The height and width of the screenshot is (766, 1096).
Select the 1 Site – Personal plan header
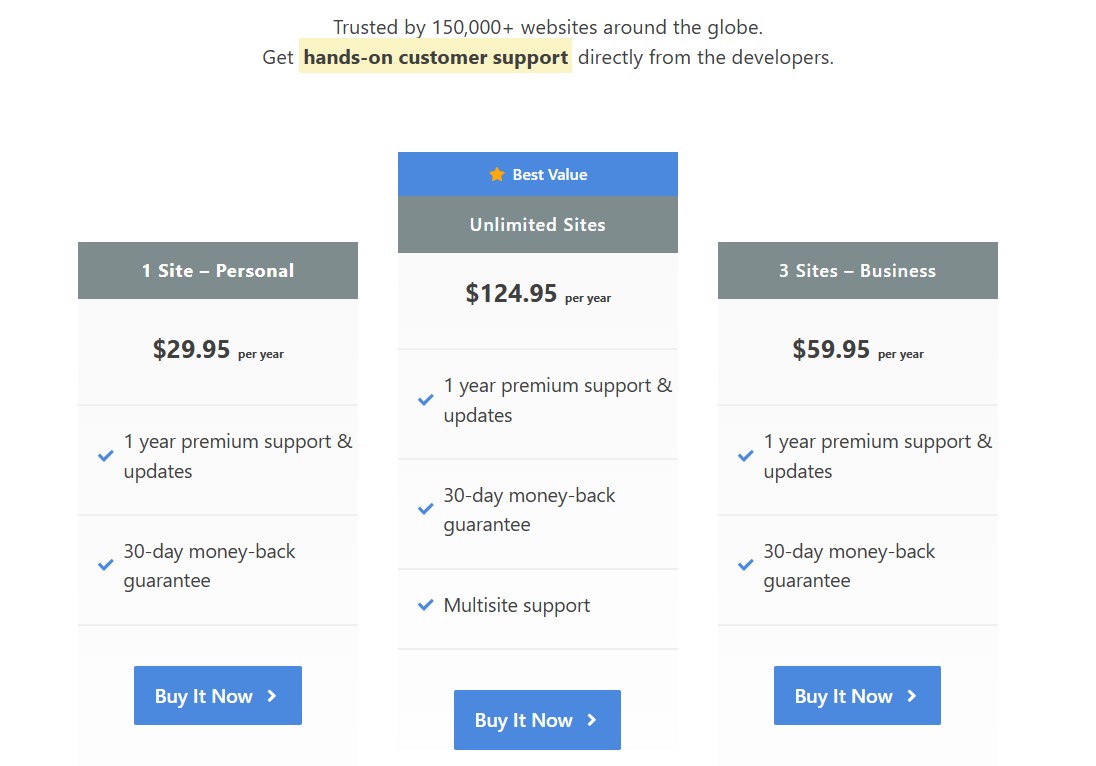(x=217, y=270)
